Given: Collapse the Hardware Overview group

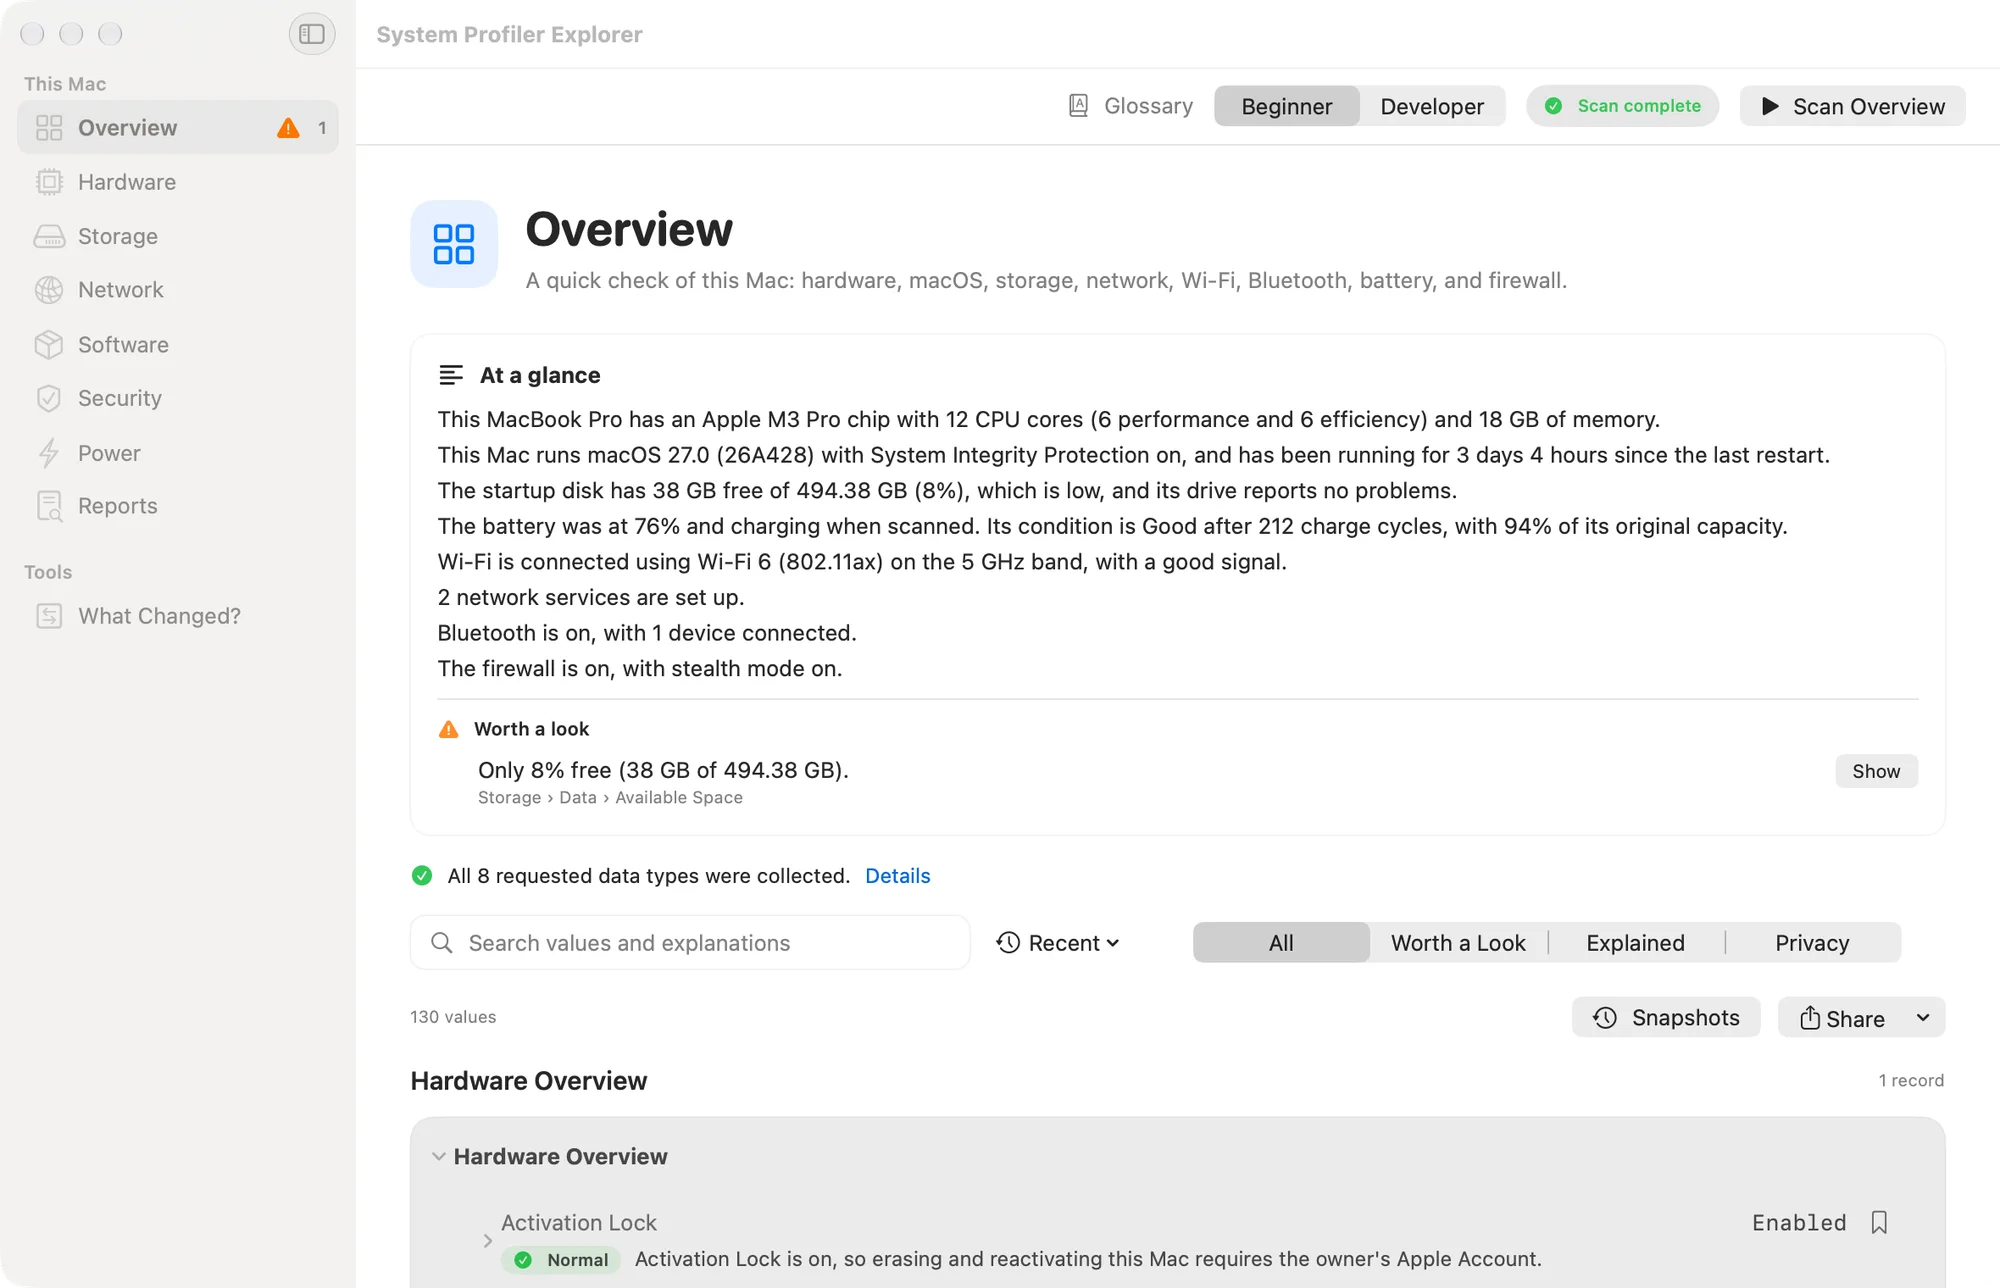Looking at the screenshot, I should tap(439, 1157).
